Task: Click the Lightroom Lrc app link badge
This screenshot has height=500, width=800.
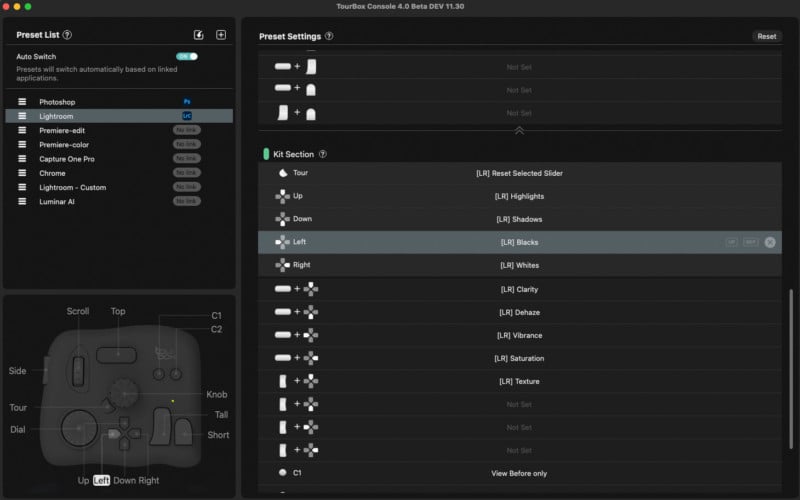Action: [x=187, y=116]
